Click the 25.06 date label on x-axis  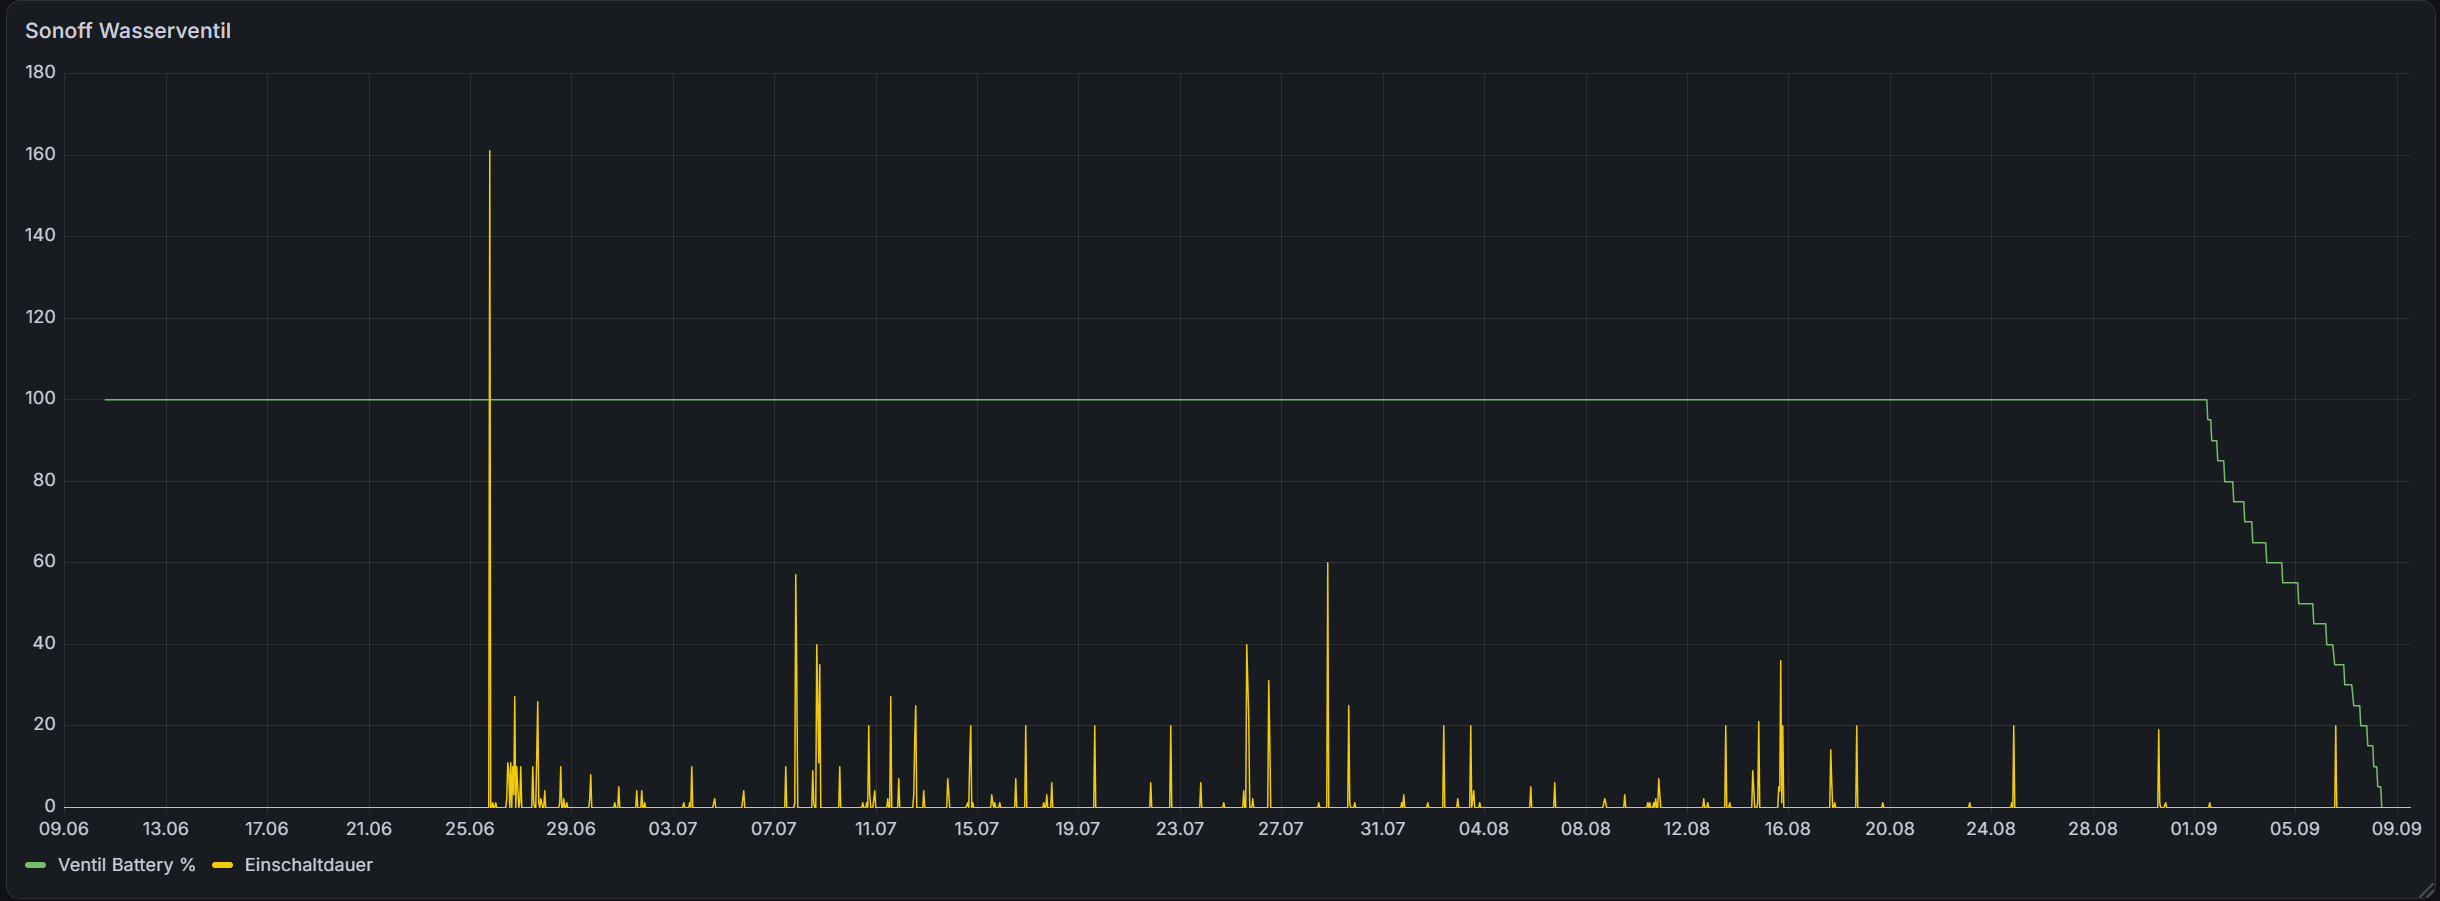coord(470,829)
